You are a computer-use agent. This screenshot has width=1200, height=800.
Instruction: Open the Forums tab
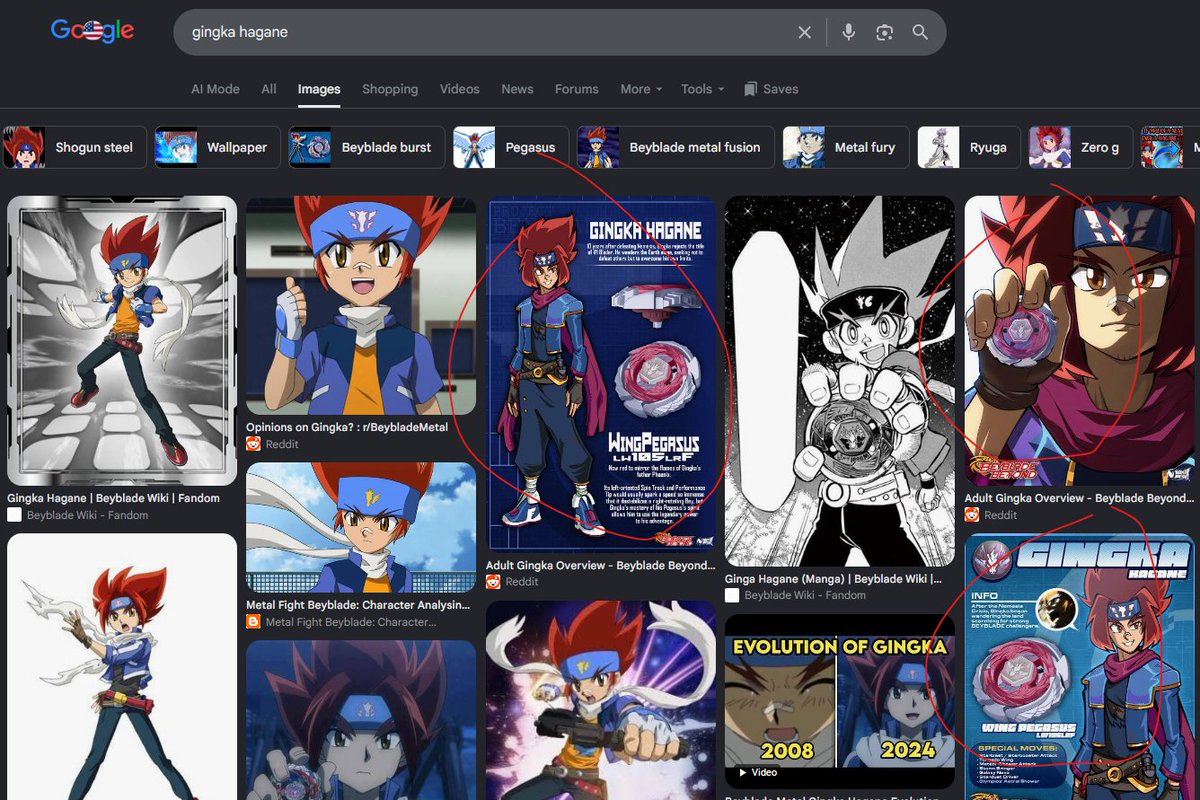coord(577,89)
